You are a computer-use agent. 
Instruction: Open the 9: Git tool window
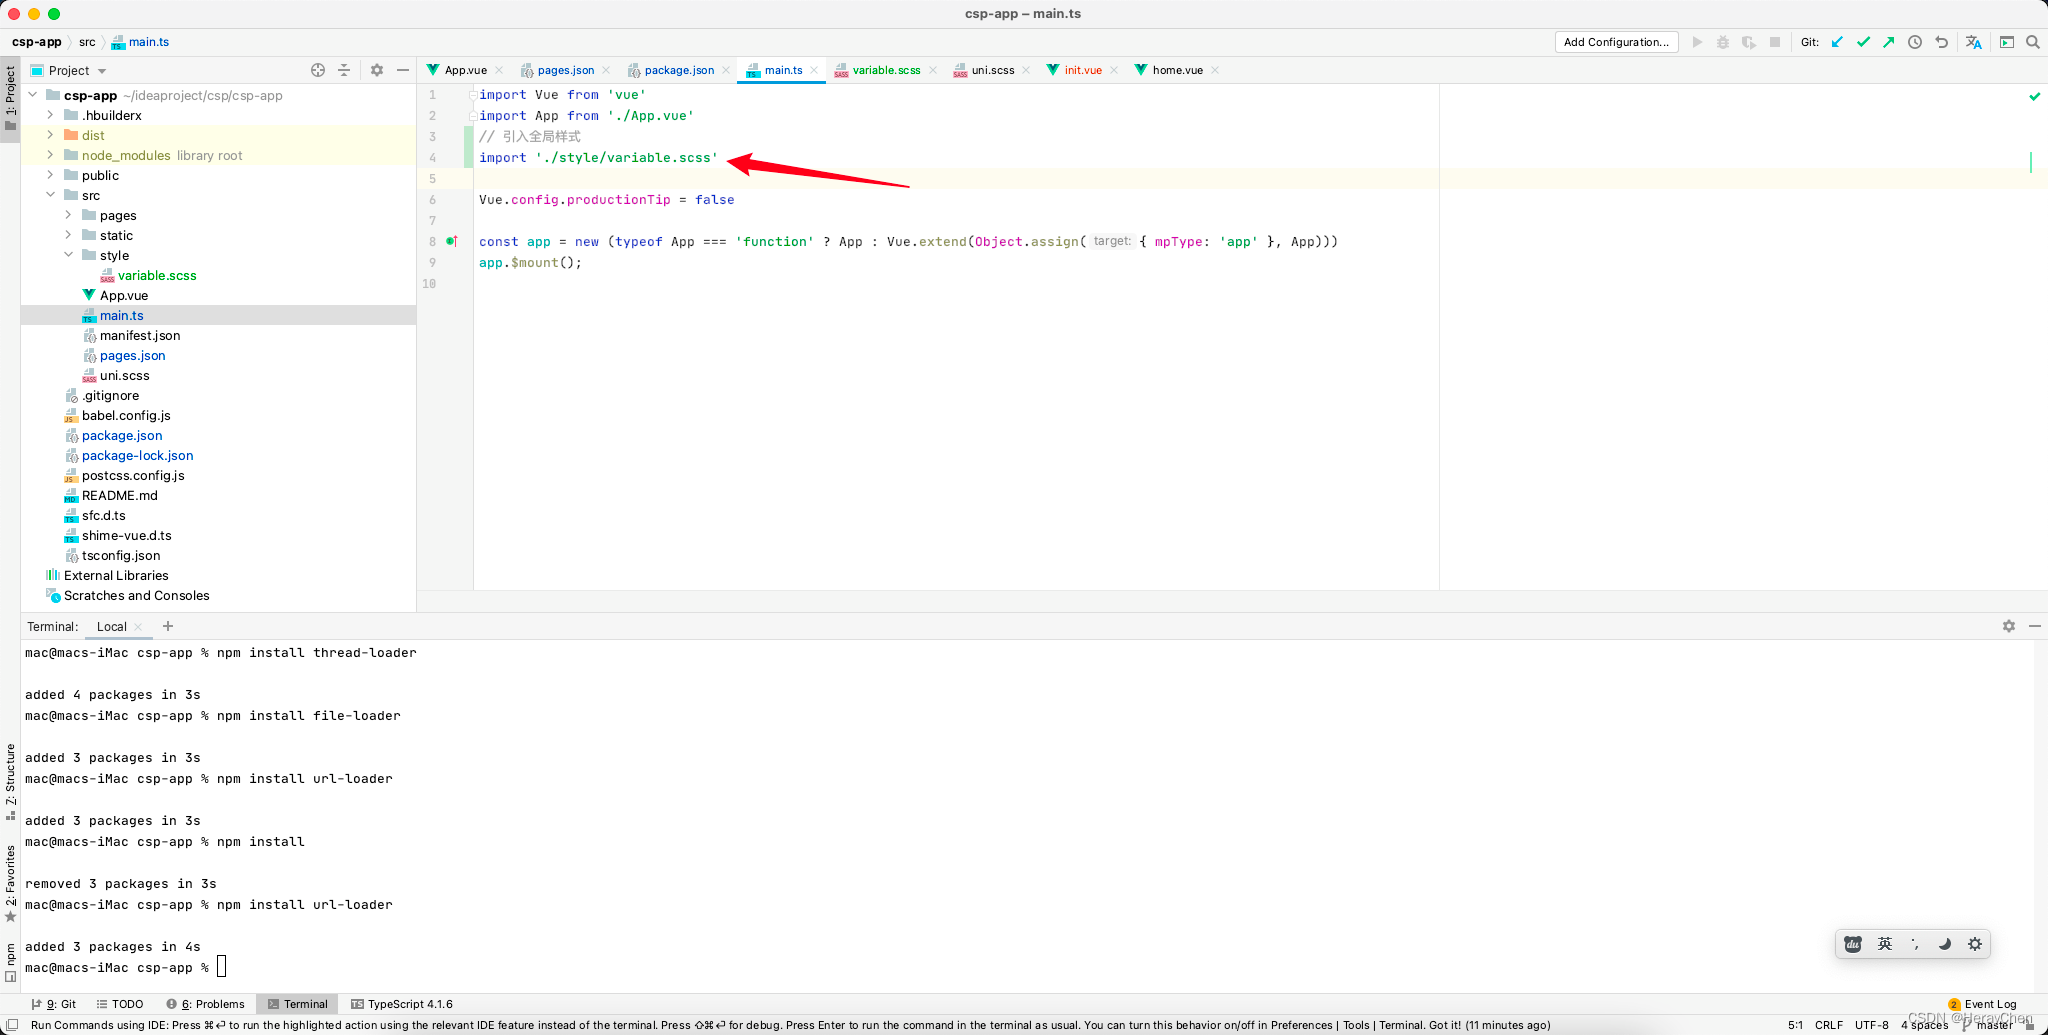click(x=54, y=1004)
